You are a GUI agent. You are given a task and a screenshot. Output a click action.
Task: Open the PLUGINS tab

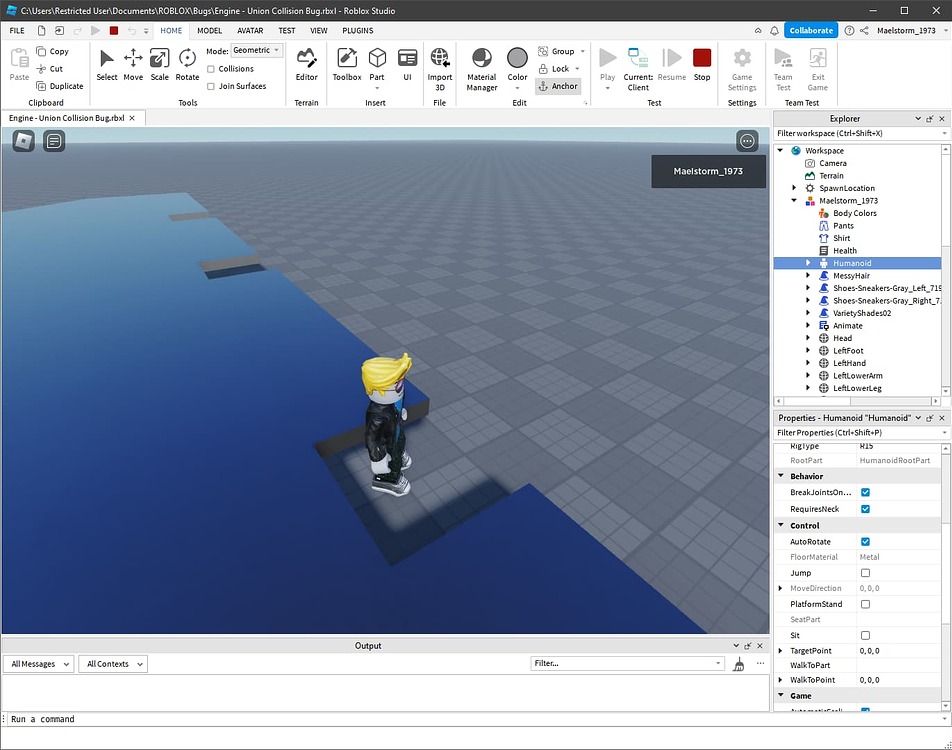pyautogui.click(x=357, y=30)
